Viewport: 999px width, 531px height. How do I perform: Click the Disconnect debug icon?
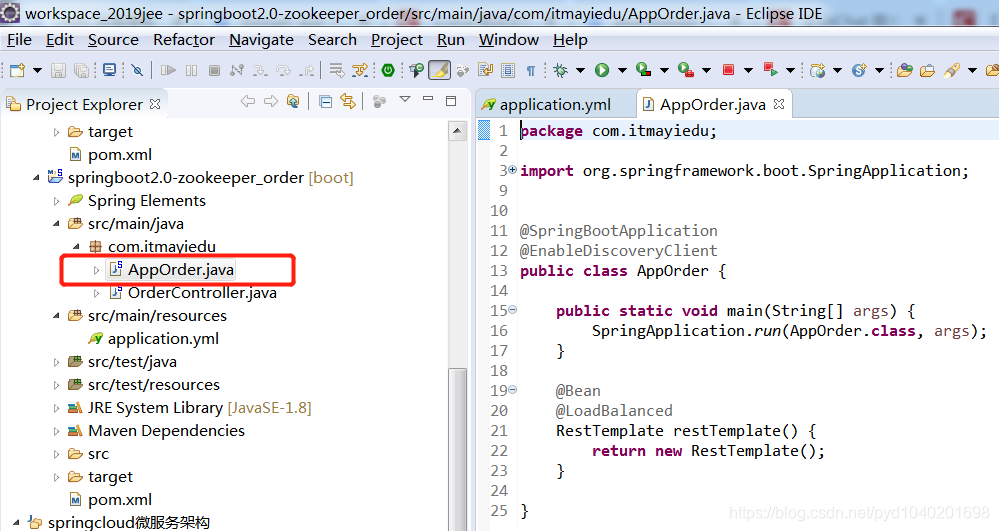(x=237, y=70)
